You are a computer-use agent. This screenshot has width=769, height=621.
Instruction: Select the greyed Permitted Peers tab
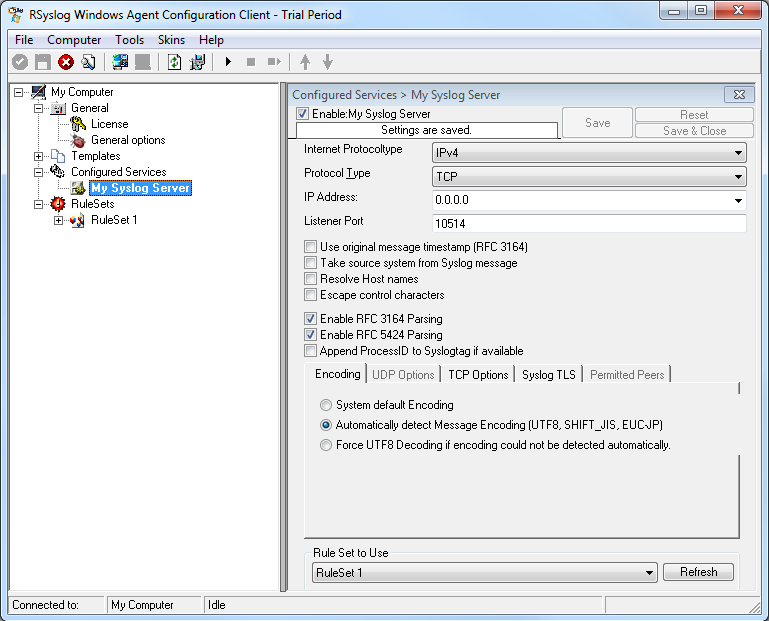click(x=627, y=375)
